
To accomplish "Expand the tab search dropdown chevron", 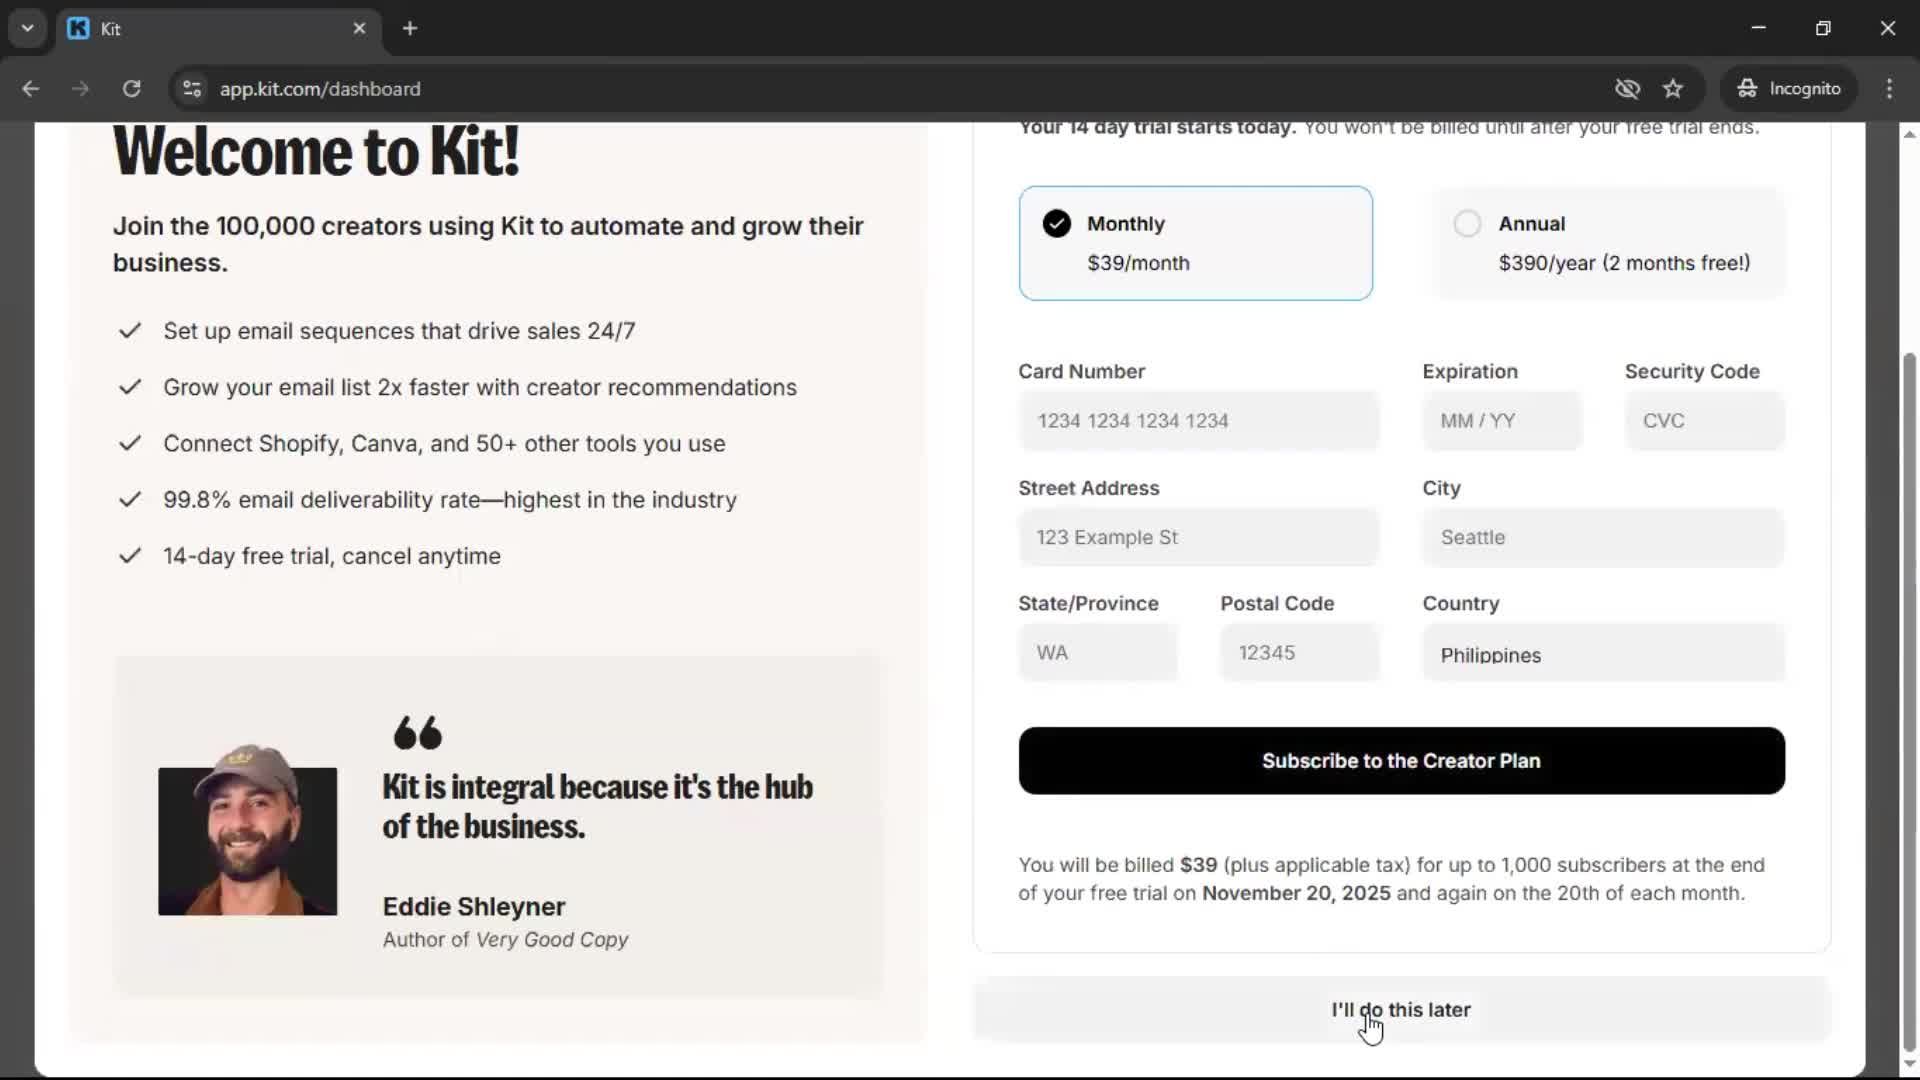I will tap(27, 28).
